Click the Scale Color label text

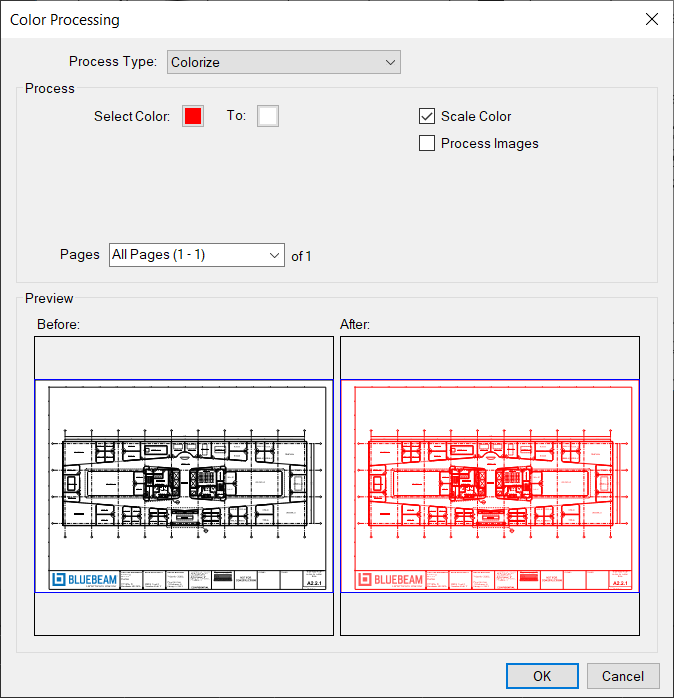tap(476, 116)
